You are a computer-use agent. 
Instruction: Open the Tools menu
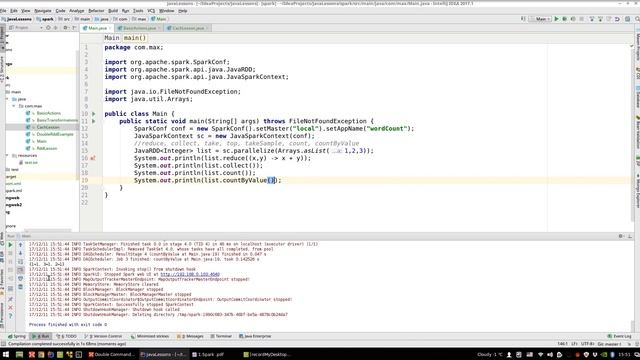pos(138,11)
